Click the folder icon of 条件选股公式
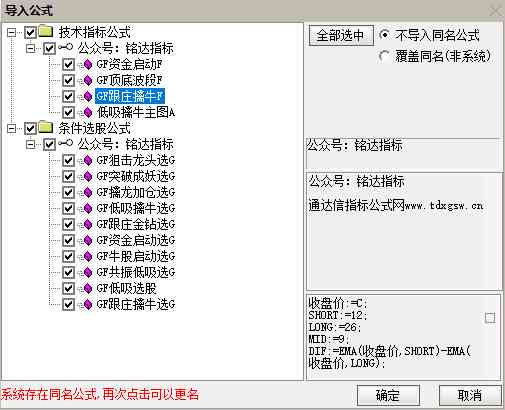 pyautogui.click(x=46, y=127)
